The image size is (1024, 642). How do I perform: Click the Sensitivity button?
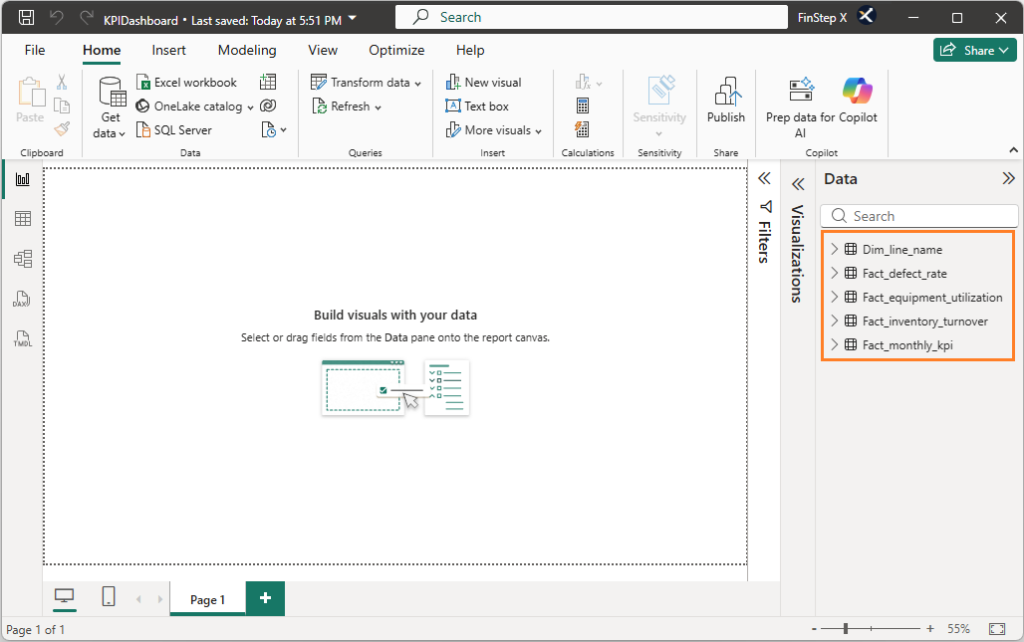[x=660, y=106]
